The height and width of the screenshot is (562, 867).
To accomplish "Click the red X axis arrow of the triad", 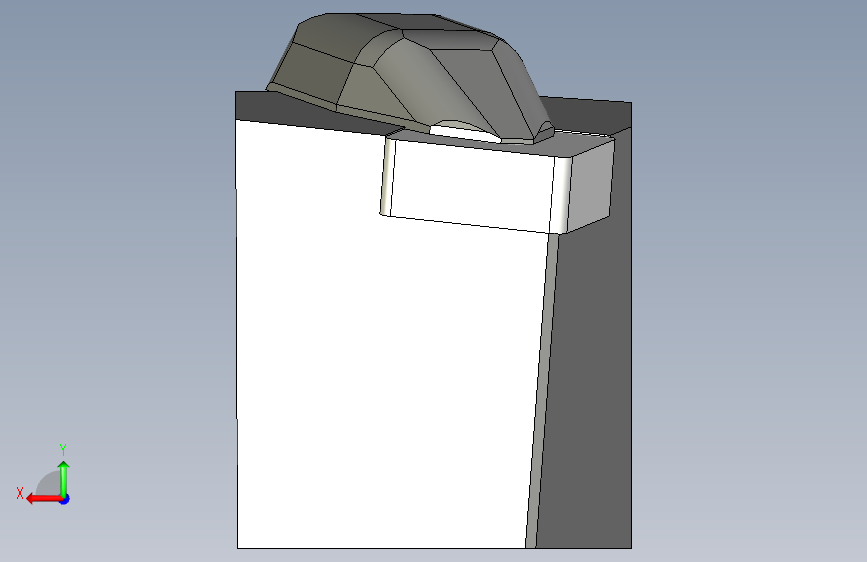I will point(44,499).
